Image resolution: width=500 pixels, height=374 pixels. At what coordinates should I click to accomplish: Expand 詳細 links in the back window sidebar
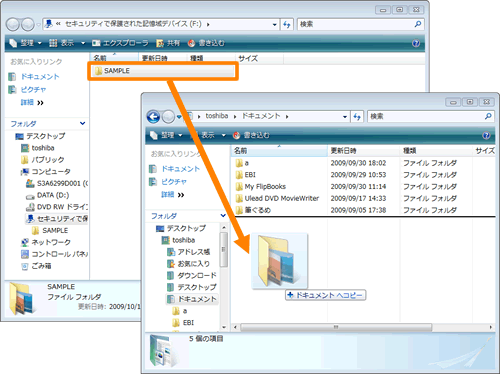32,102
